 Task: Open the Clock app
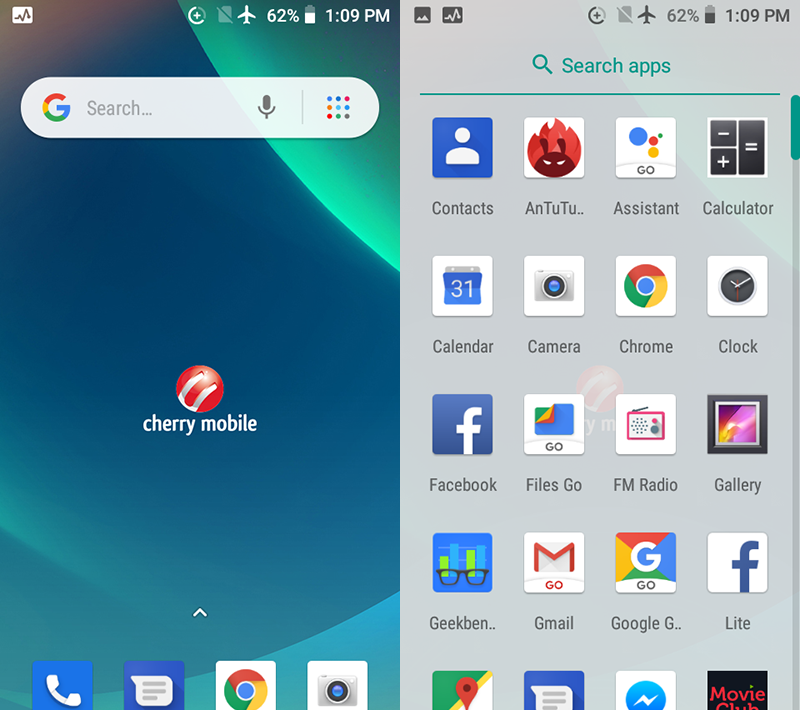click(x=737, y=286)
